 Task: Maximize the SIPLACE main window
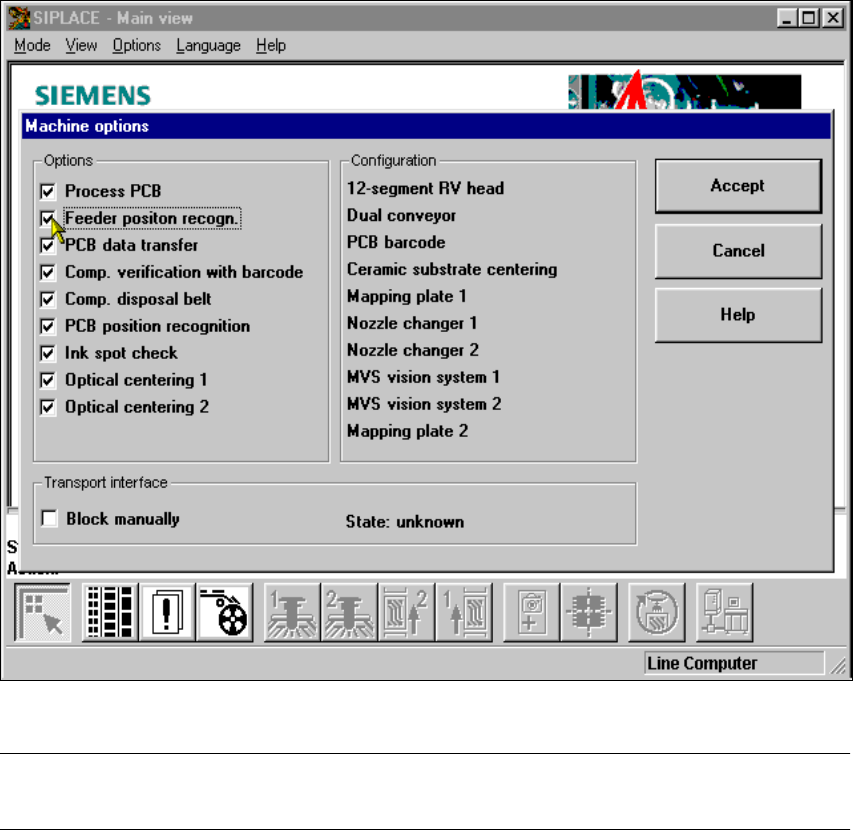808,18
